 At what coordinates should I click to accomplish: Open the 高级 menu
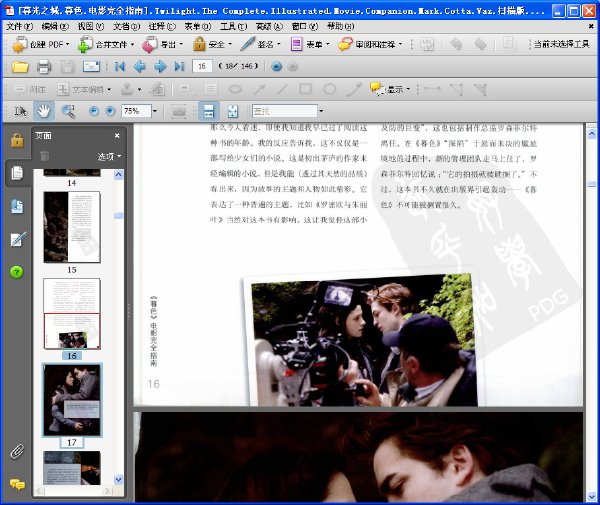pyautogui.click(x=269, y=26)
